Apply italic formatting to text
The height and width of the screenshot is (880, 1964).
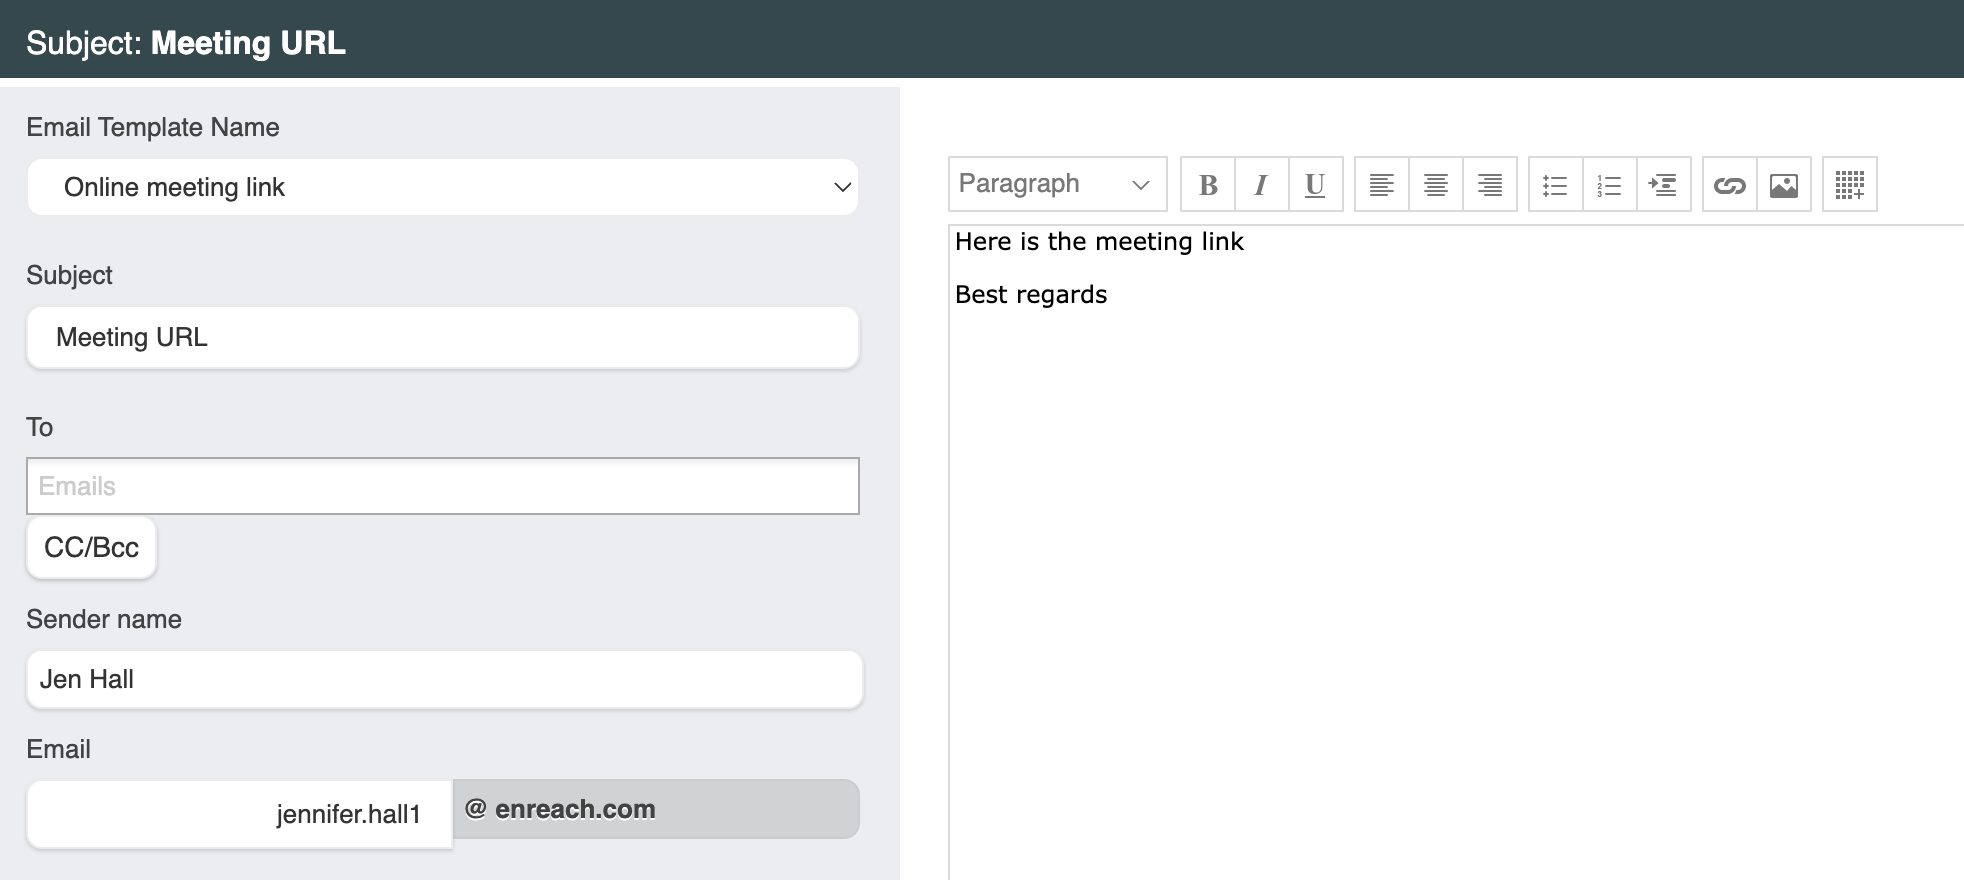(x=1261, y=185)
